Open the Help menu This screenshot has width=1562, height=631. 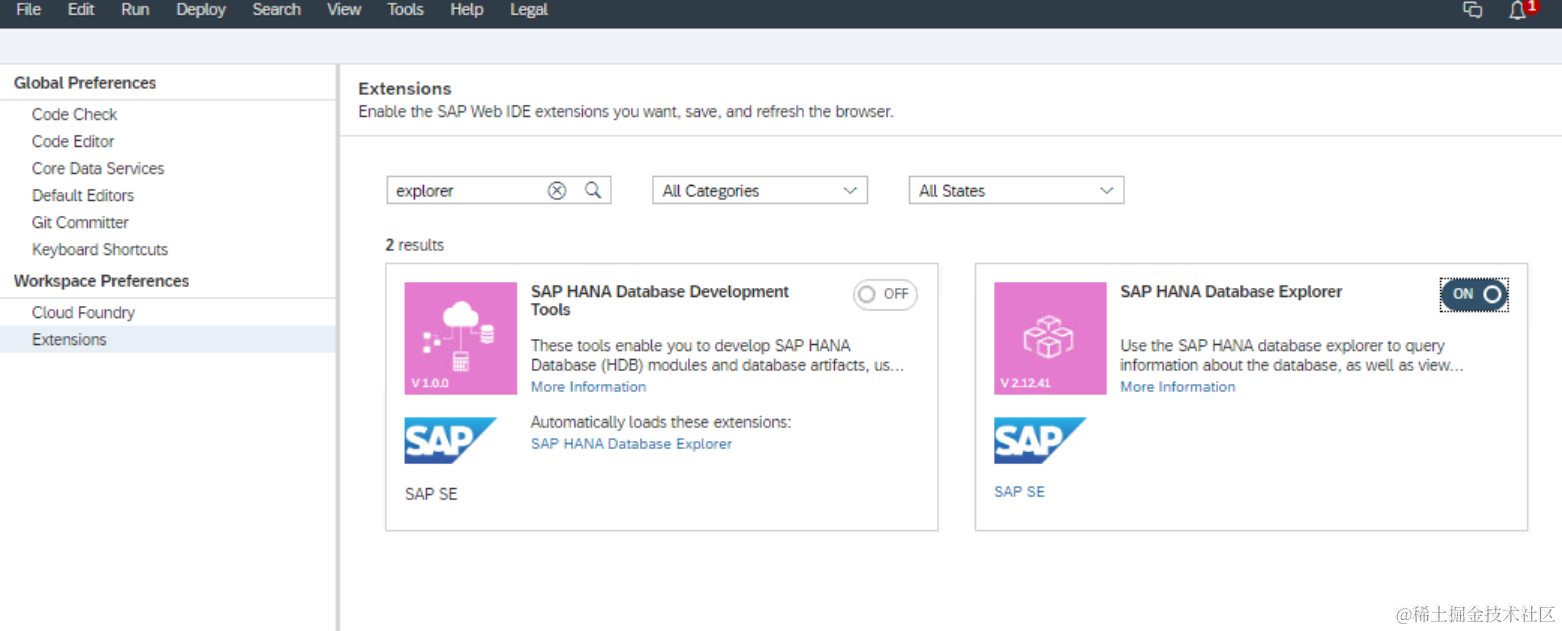point(466,9)
